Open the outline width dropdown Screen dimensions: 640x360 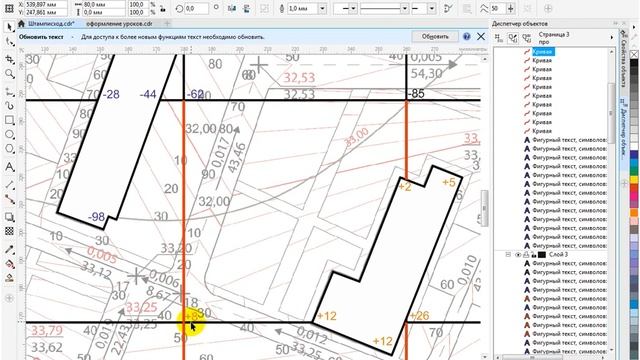click(x=322, y=8)
